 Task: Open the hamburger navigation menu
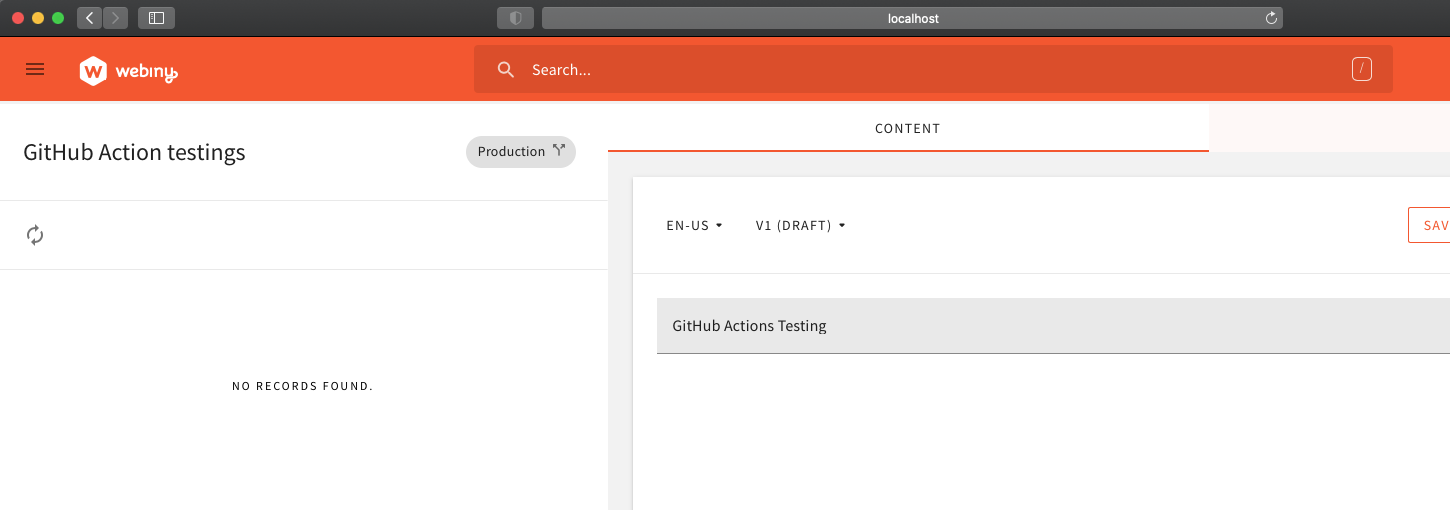click(35, 69)
